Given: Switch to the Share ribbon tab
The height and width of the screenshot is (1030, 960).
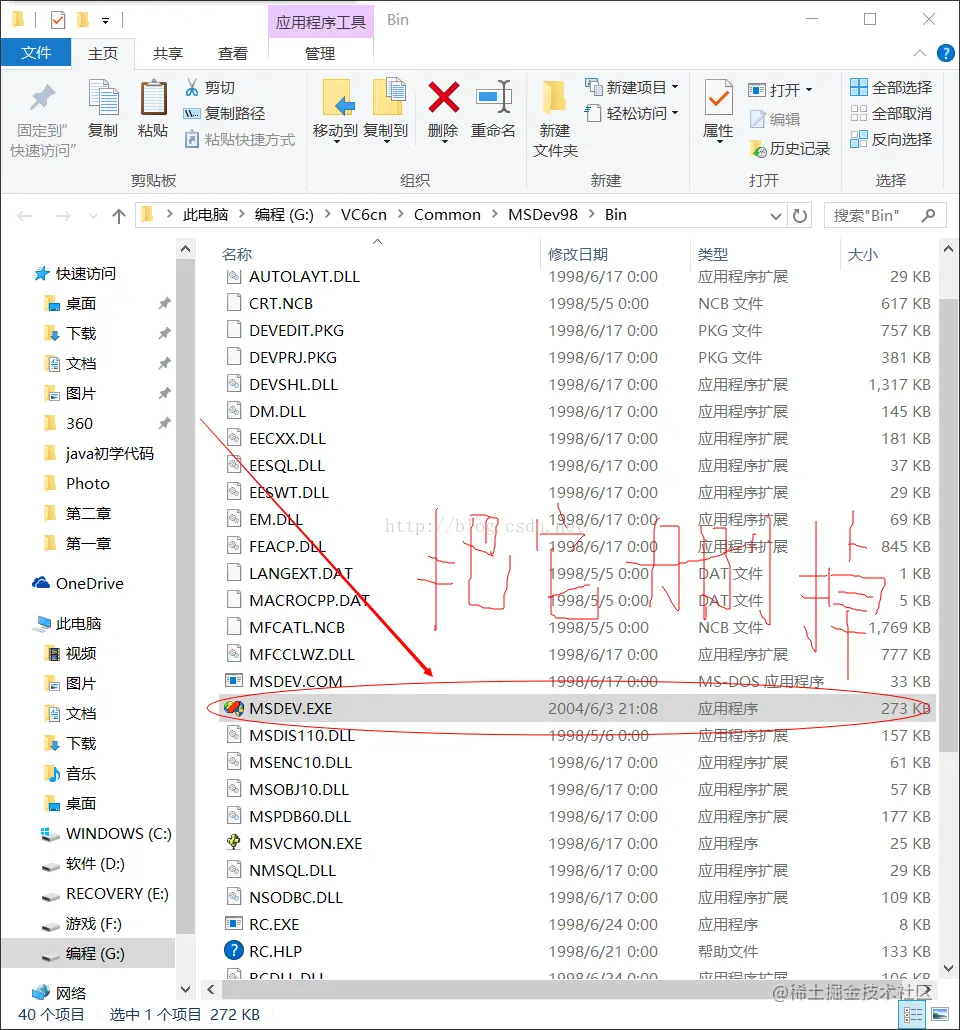Looking at the screenshot, I should click(x=168, y=53).
